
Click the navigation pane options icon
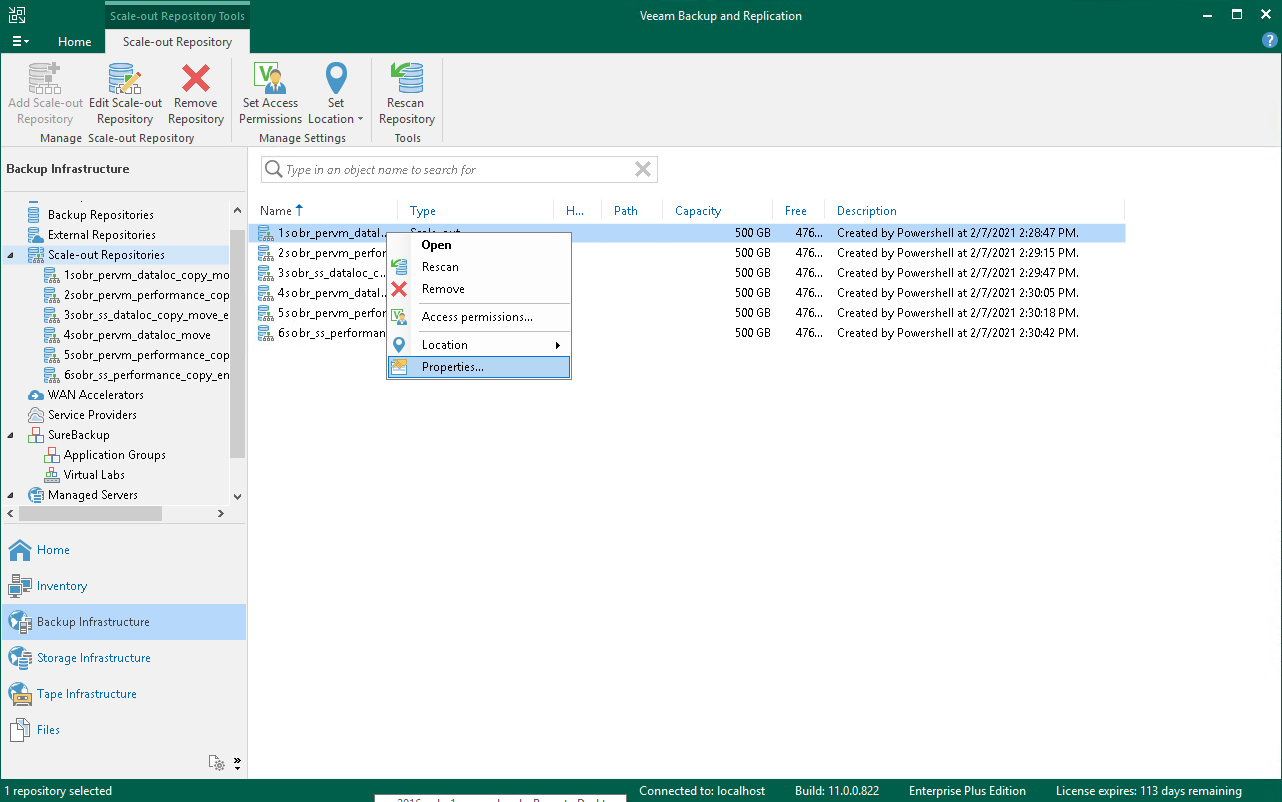click(x=217, y=763)
